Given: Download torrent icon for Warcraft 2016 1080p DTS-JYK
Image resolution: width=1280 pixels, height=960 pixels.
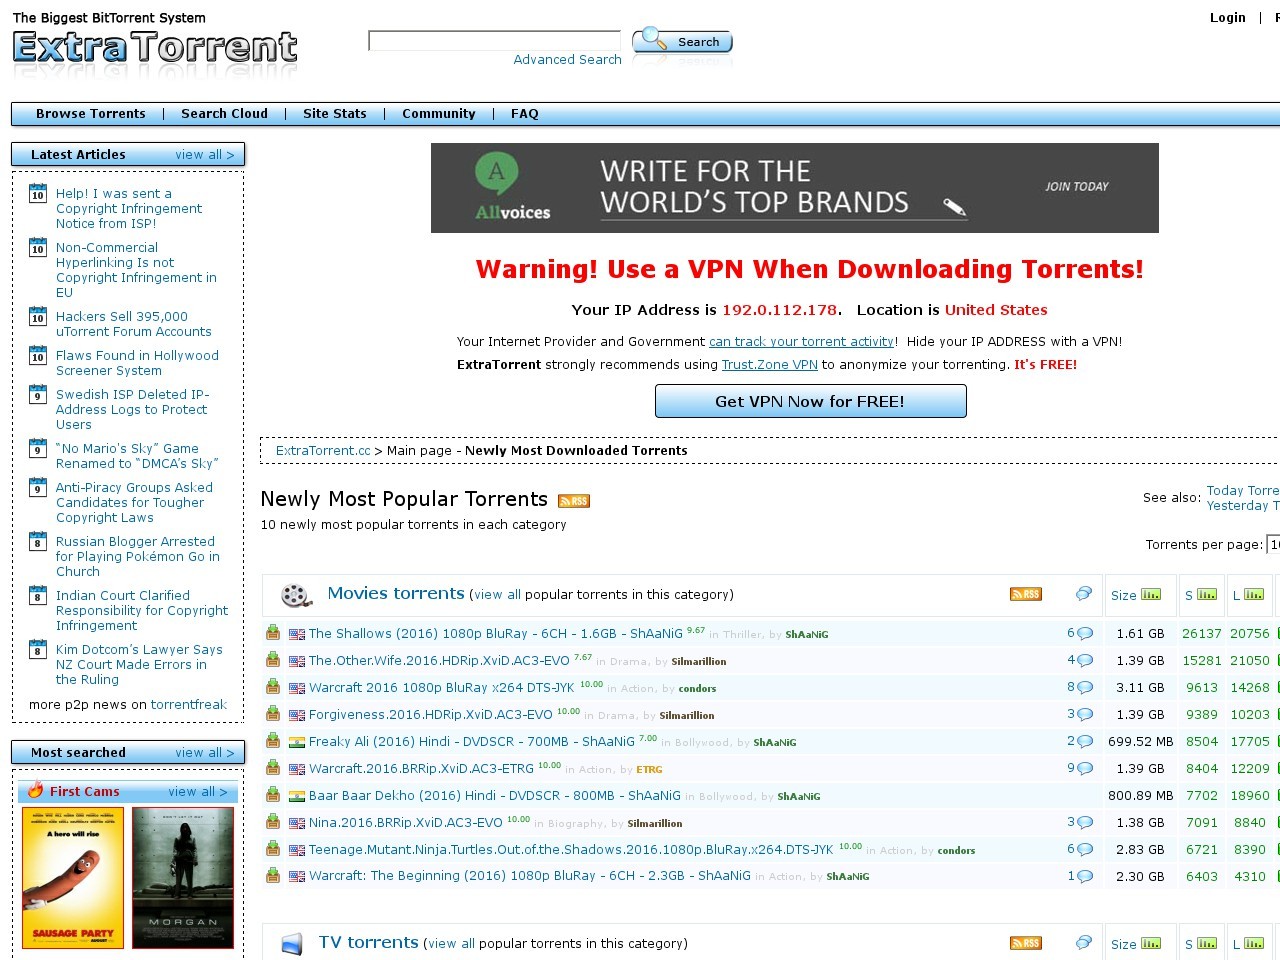Looking at the screenshot, I should (273, 687).
